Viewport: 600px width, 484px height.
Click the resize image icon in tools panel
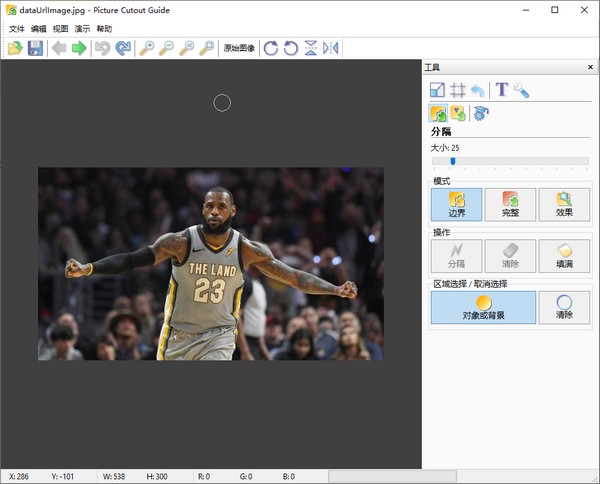(x=437, y=90)
